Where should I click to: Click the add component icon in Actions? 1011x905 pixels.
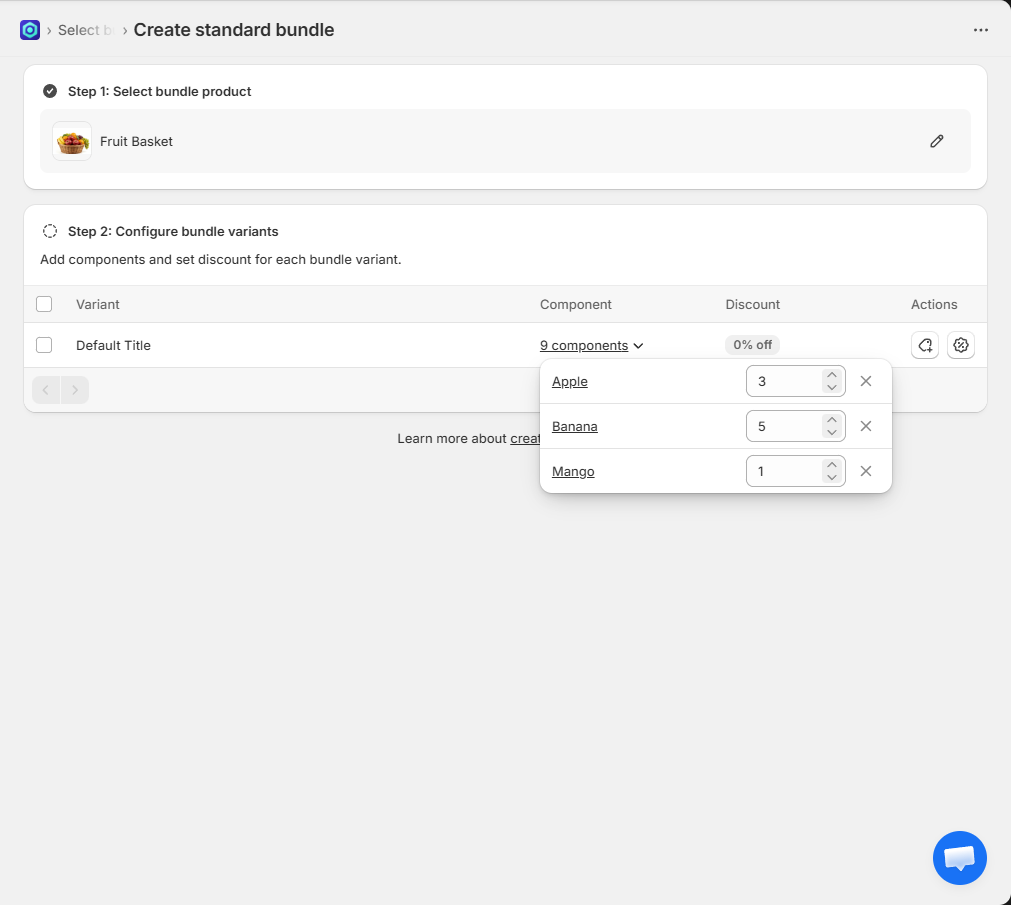pyautogui.click(x=925, y=345)
